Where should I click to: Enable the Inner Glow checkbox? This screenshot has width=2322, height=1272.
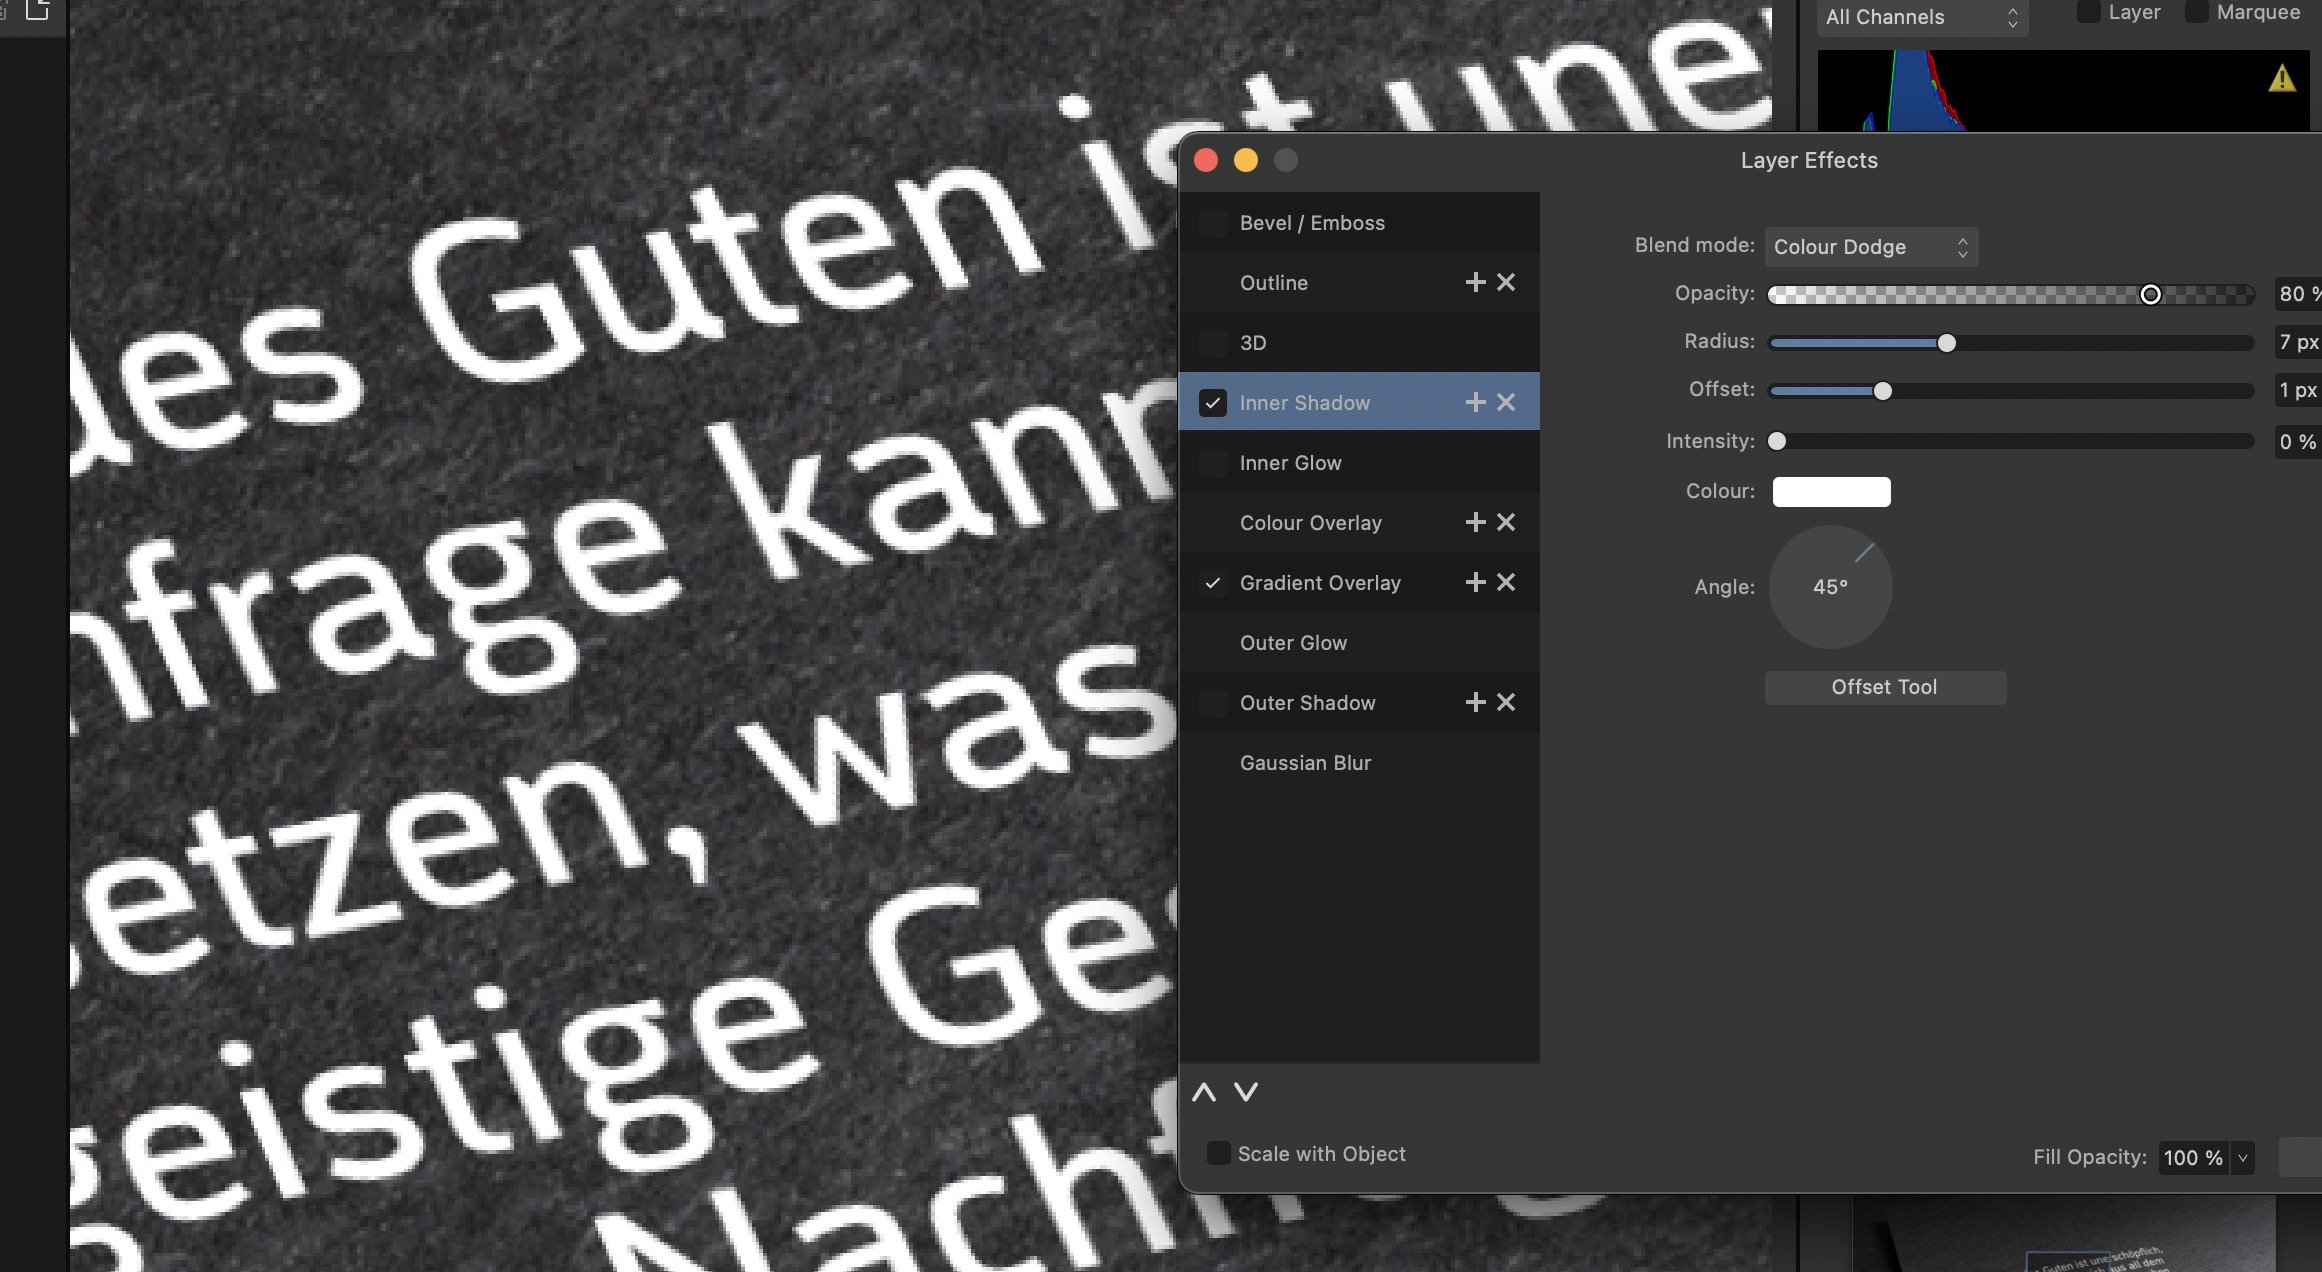[x=1213, y=463]
